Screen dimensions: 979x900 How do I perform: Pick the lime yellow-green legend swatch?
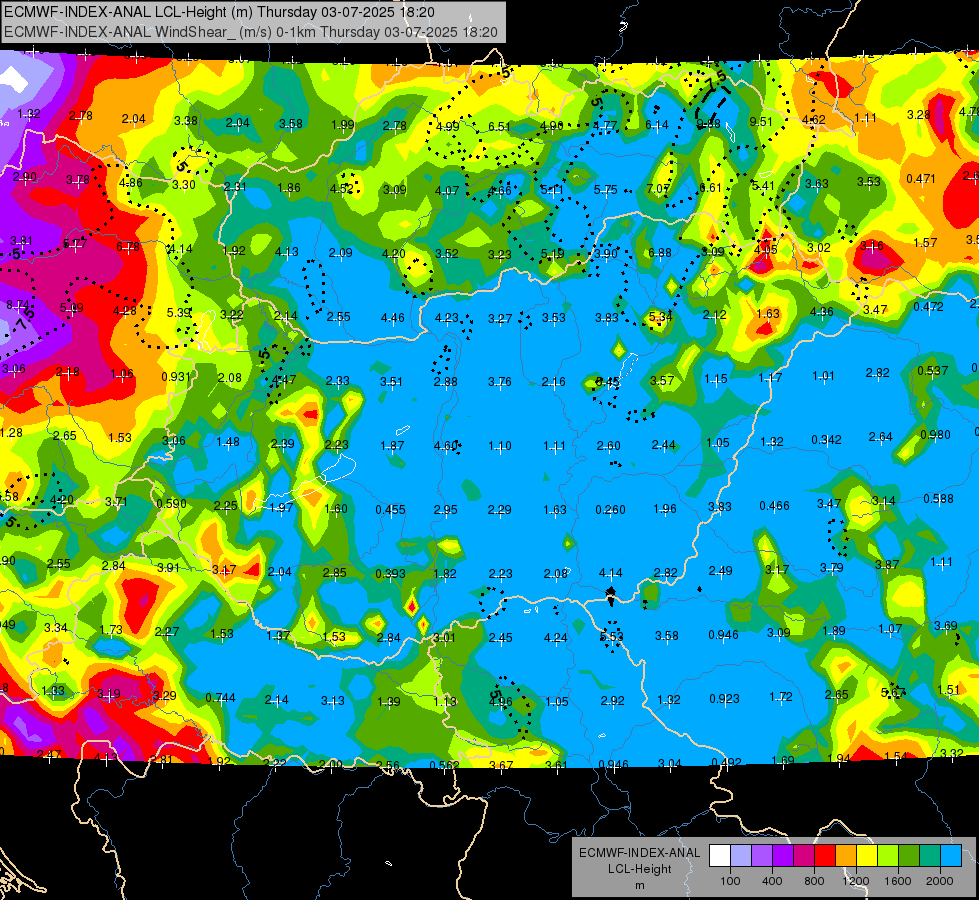888,856
